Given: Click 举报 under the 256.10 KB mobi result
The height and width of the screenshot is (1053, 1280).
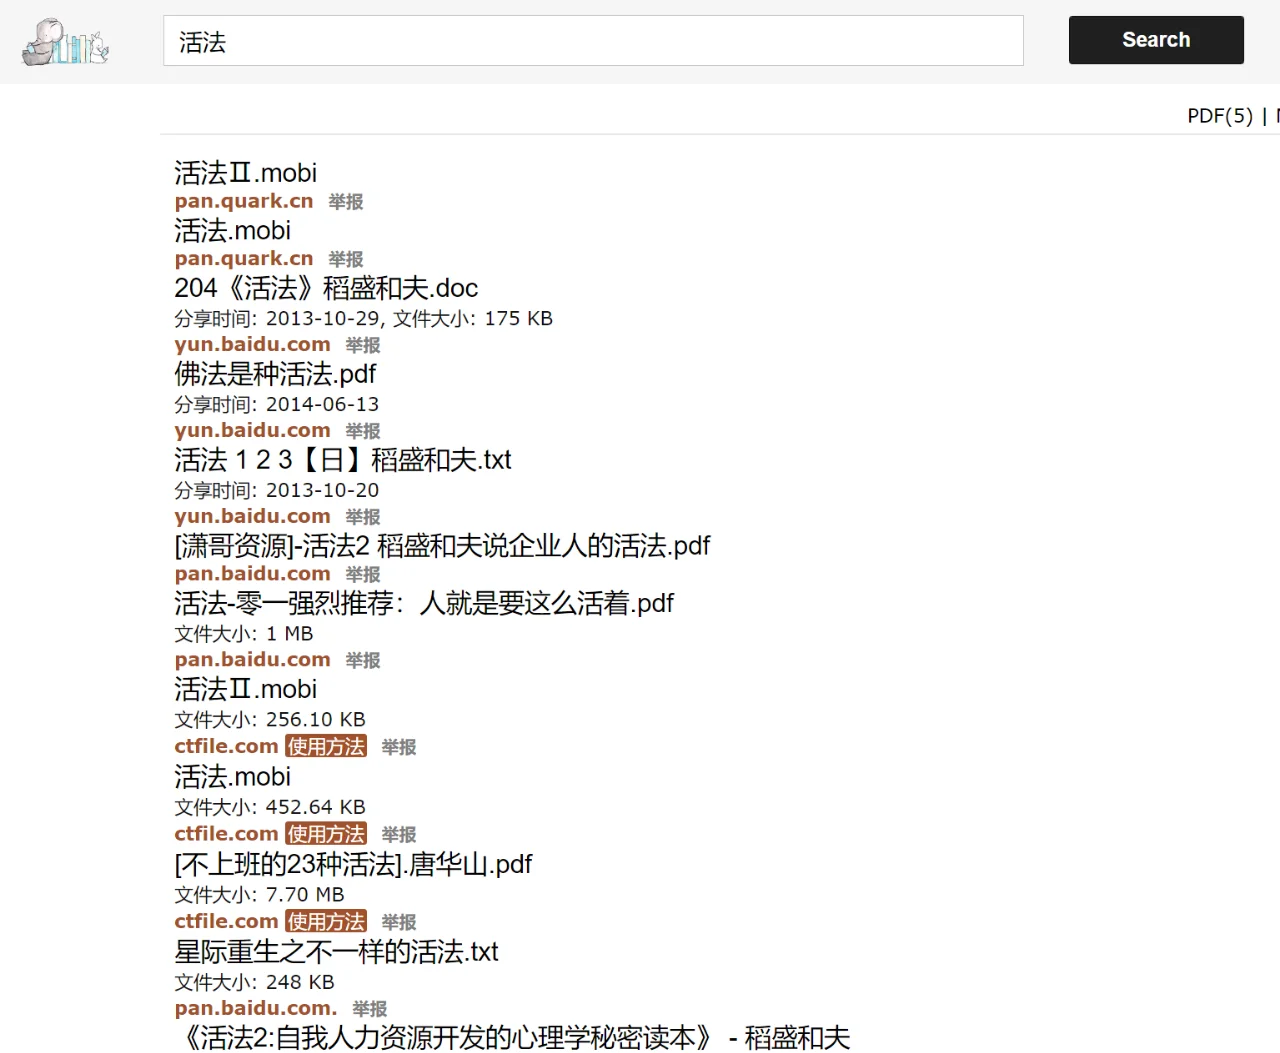Looking at the screenshot, I should tap(399, 747).
